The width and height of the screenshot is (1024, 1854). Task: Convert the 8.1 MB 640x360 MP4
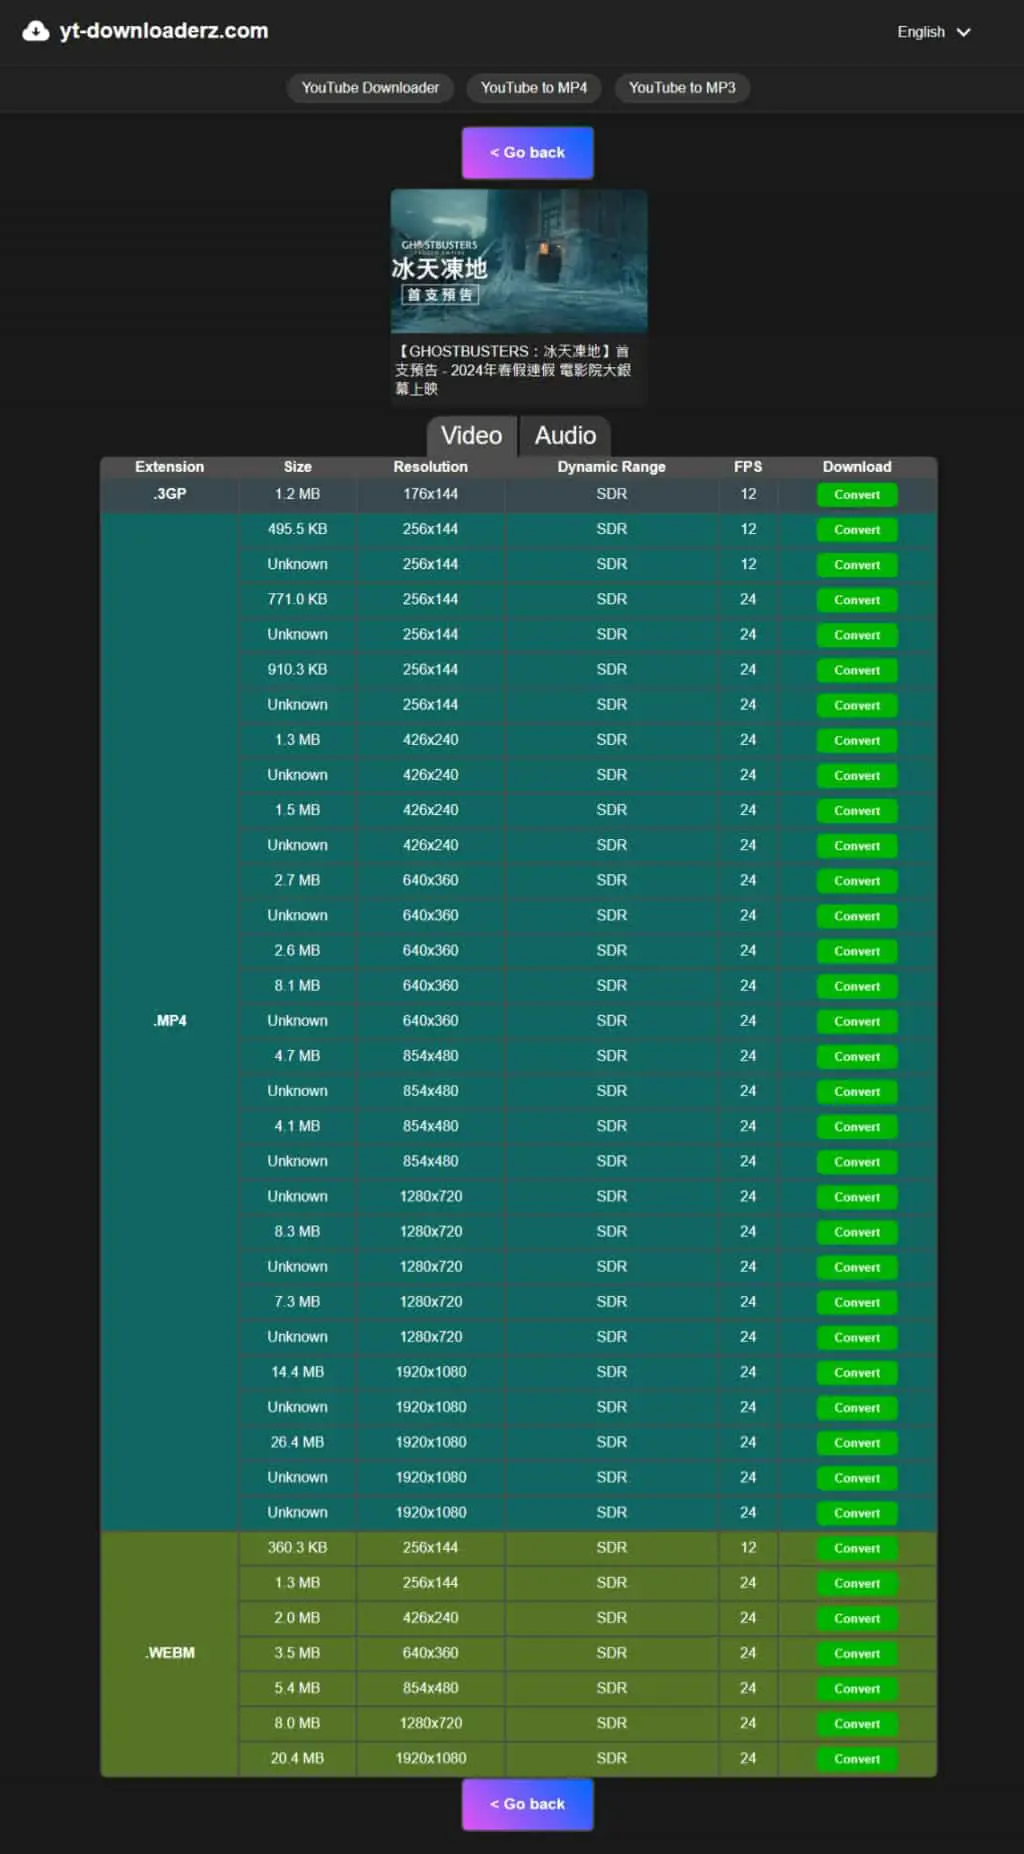pyautogui.click(x=857, y=986)
